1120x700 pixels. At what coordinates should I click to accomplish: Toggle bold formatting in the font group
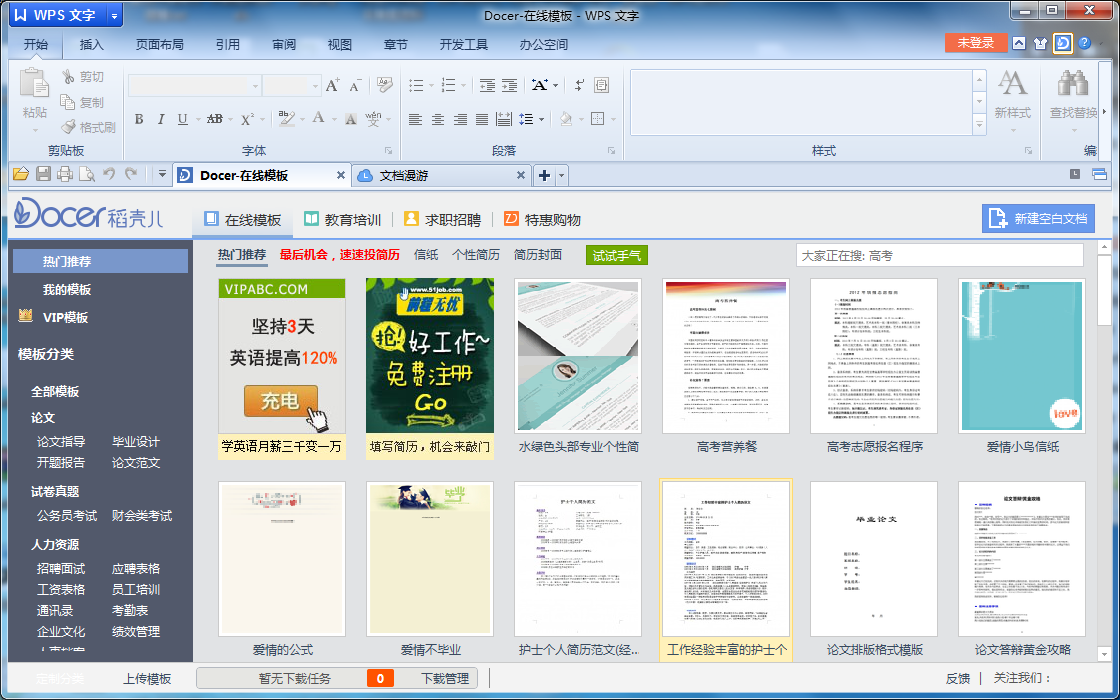pos(139,120)
